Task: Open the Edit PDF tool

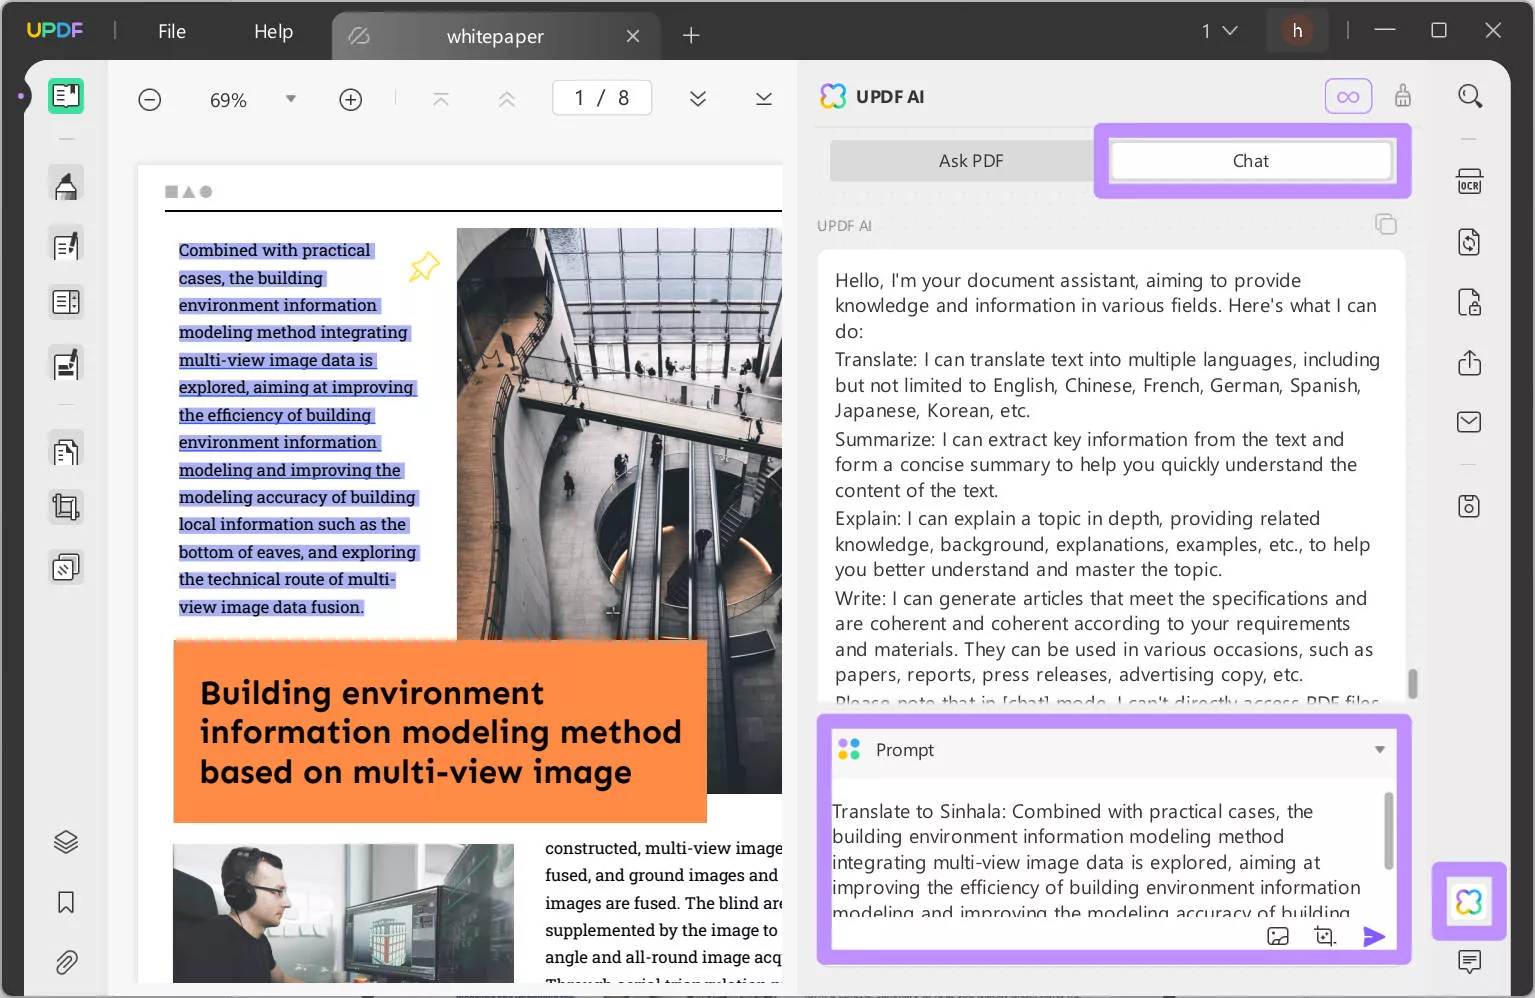Action: point(66,245)
